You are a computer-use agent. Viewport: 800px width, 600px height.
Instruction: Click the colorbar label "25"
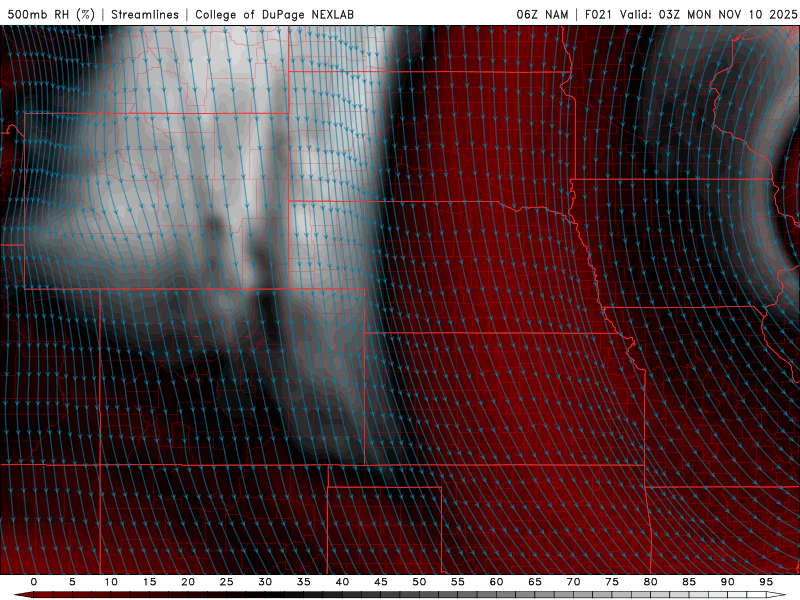227,582
